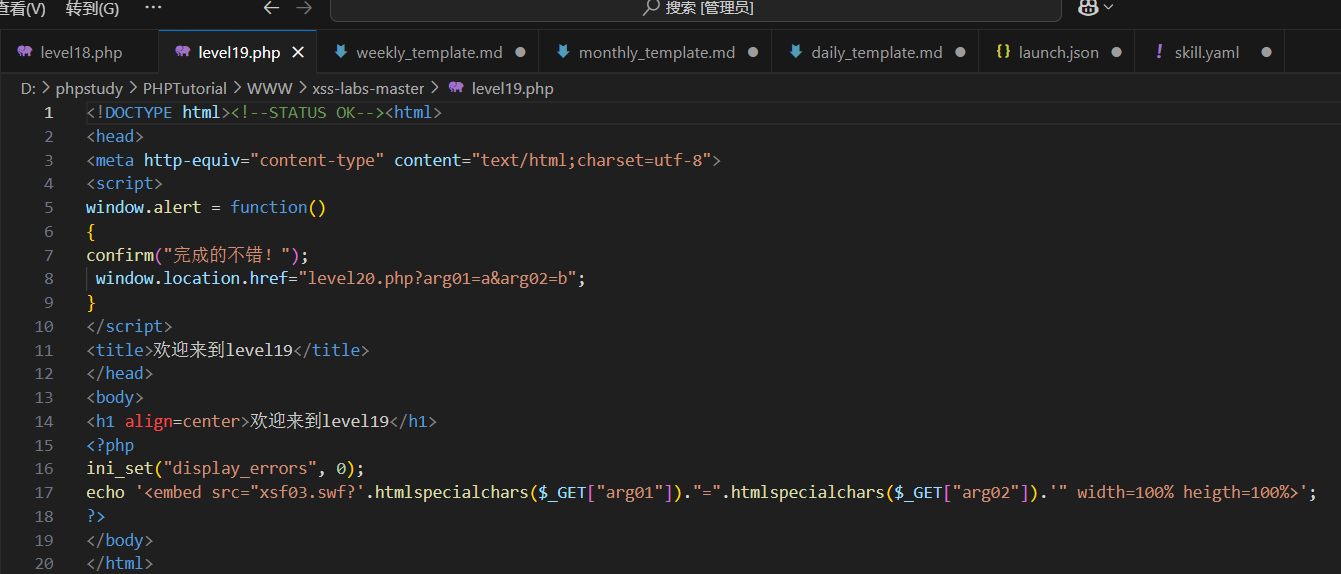Screen dimensions: 1341x574
Task: Click line number 17 in the gutter
Action: click(x=43, y=492)
